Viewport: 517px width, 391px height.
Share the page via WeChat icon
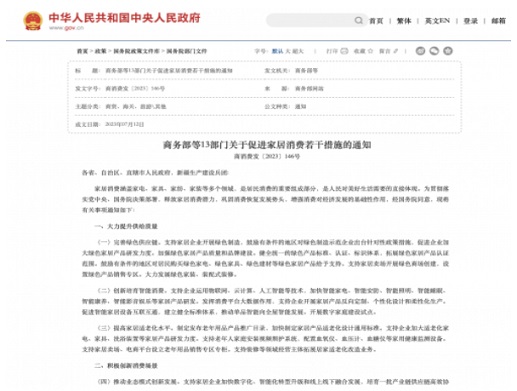[434, 51]
